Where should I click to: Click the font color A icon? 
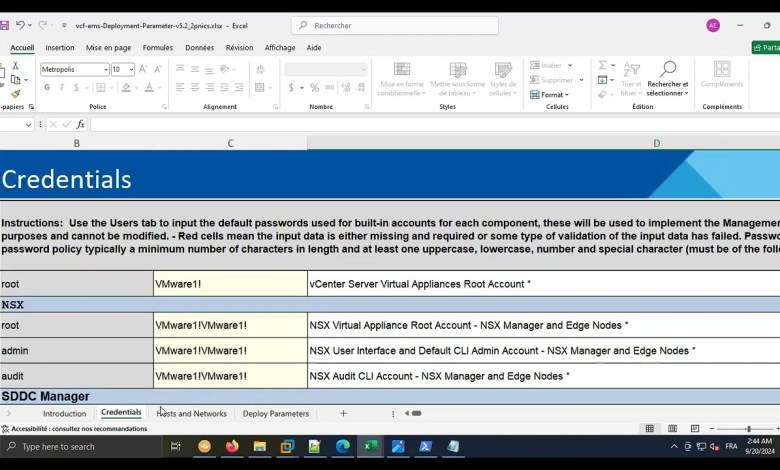click(149, 88)
